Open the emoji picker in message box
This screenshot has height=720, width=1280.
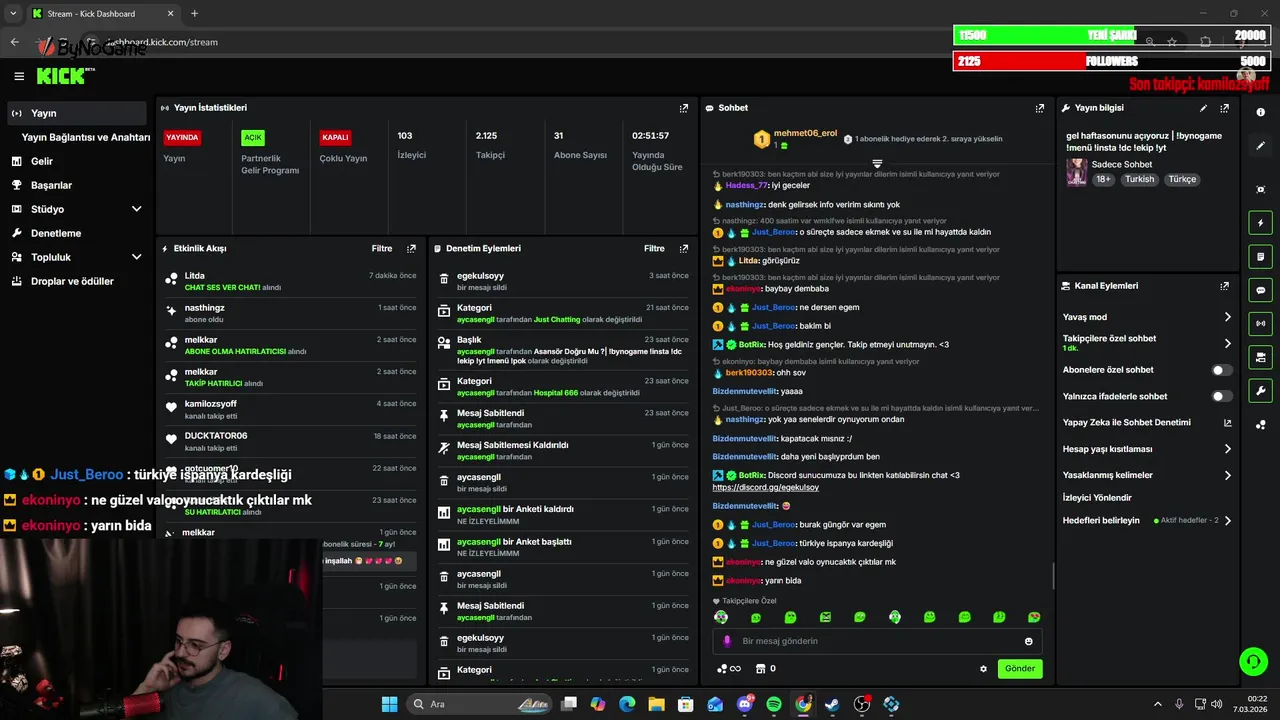1028,641
